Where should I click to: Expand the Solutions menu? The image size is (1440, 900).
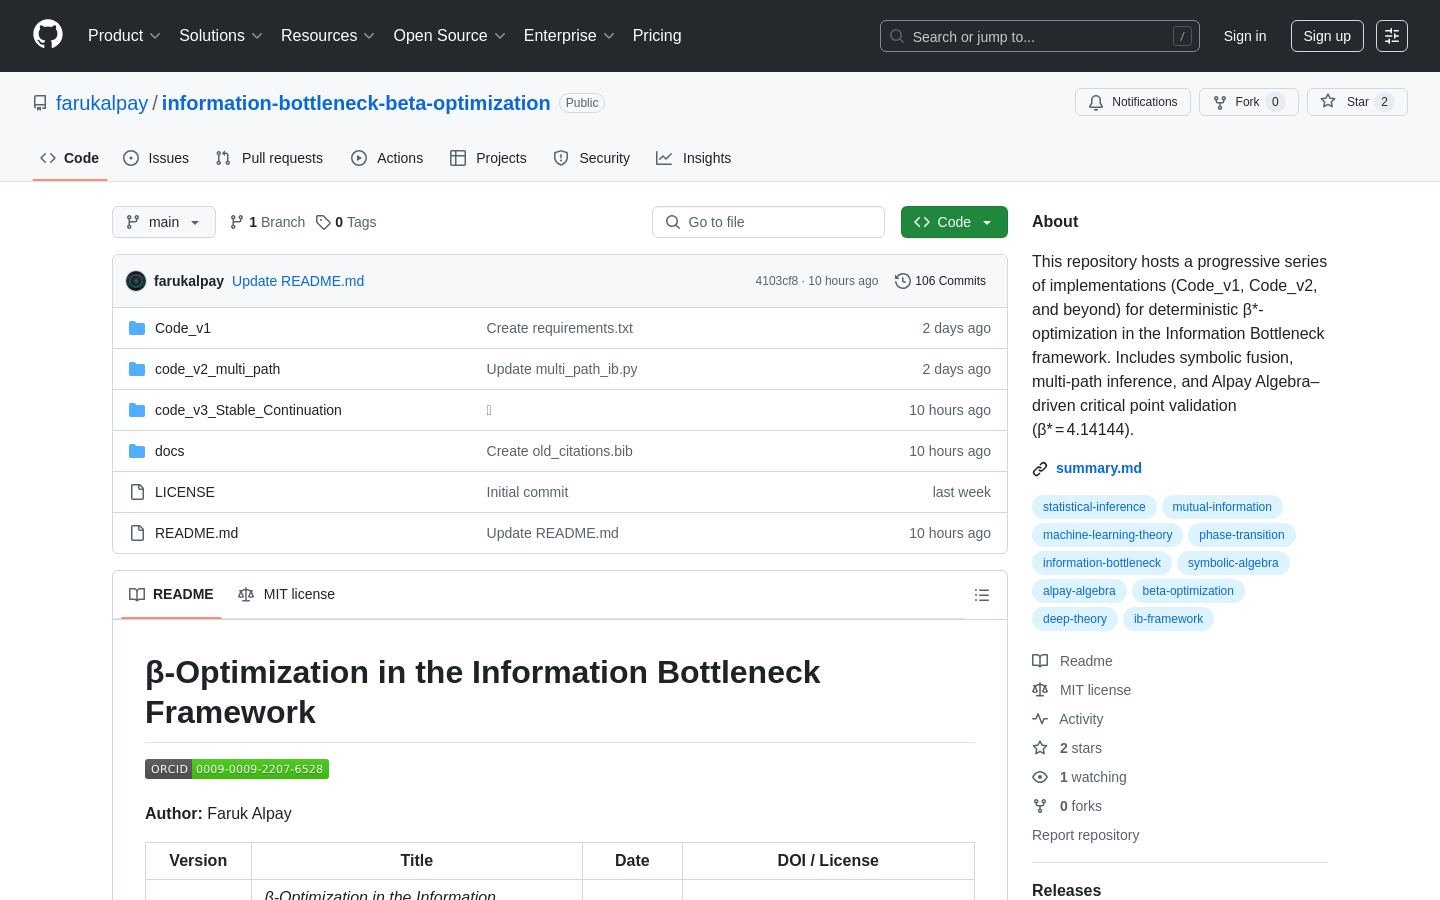[x=221, y=35]
